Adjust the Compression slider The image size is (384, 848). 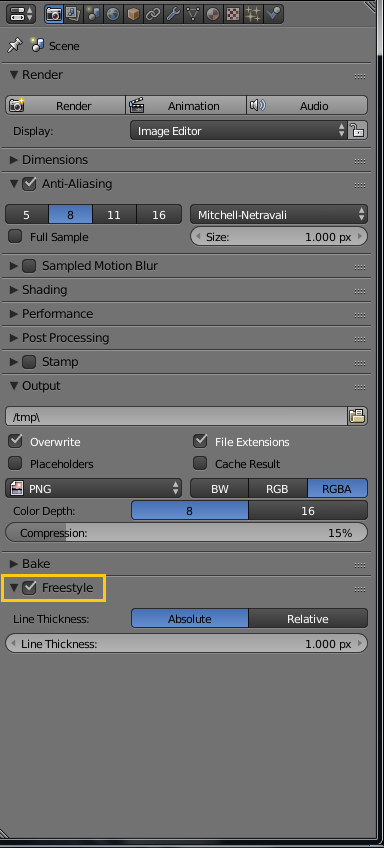(x=186, y=533)
